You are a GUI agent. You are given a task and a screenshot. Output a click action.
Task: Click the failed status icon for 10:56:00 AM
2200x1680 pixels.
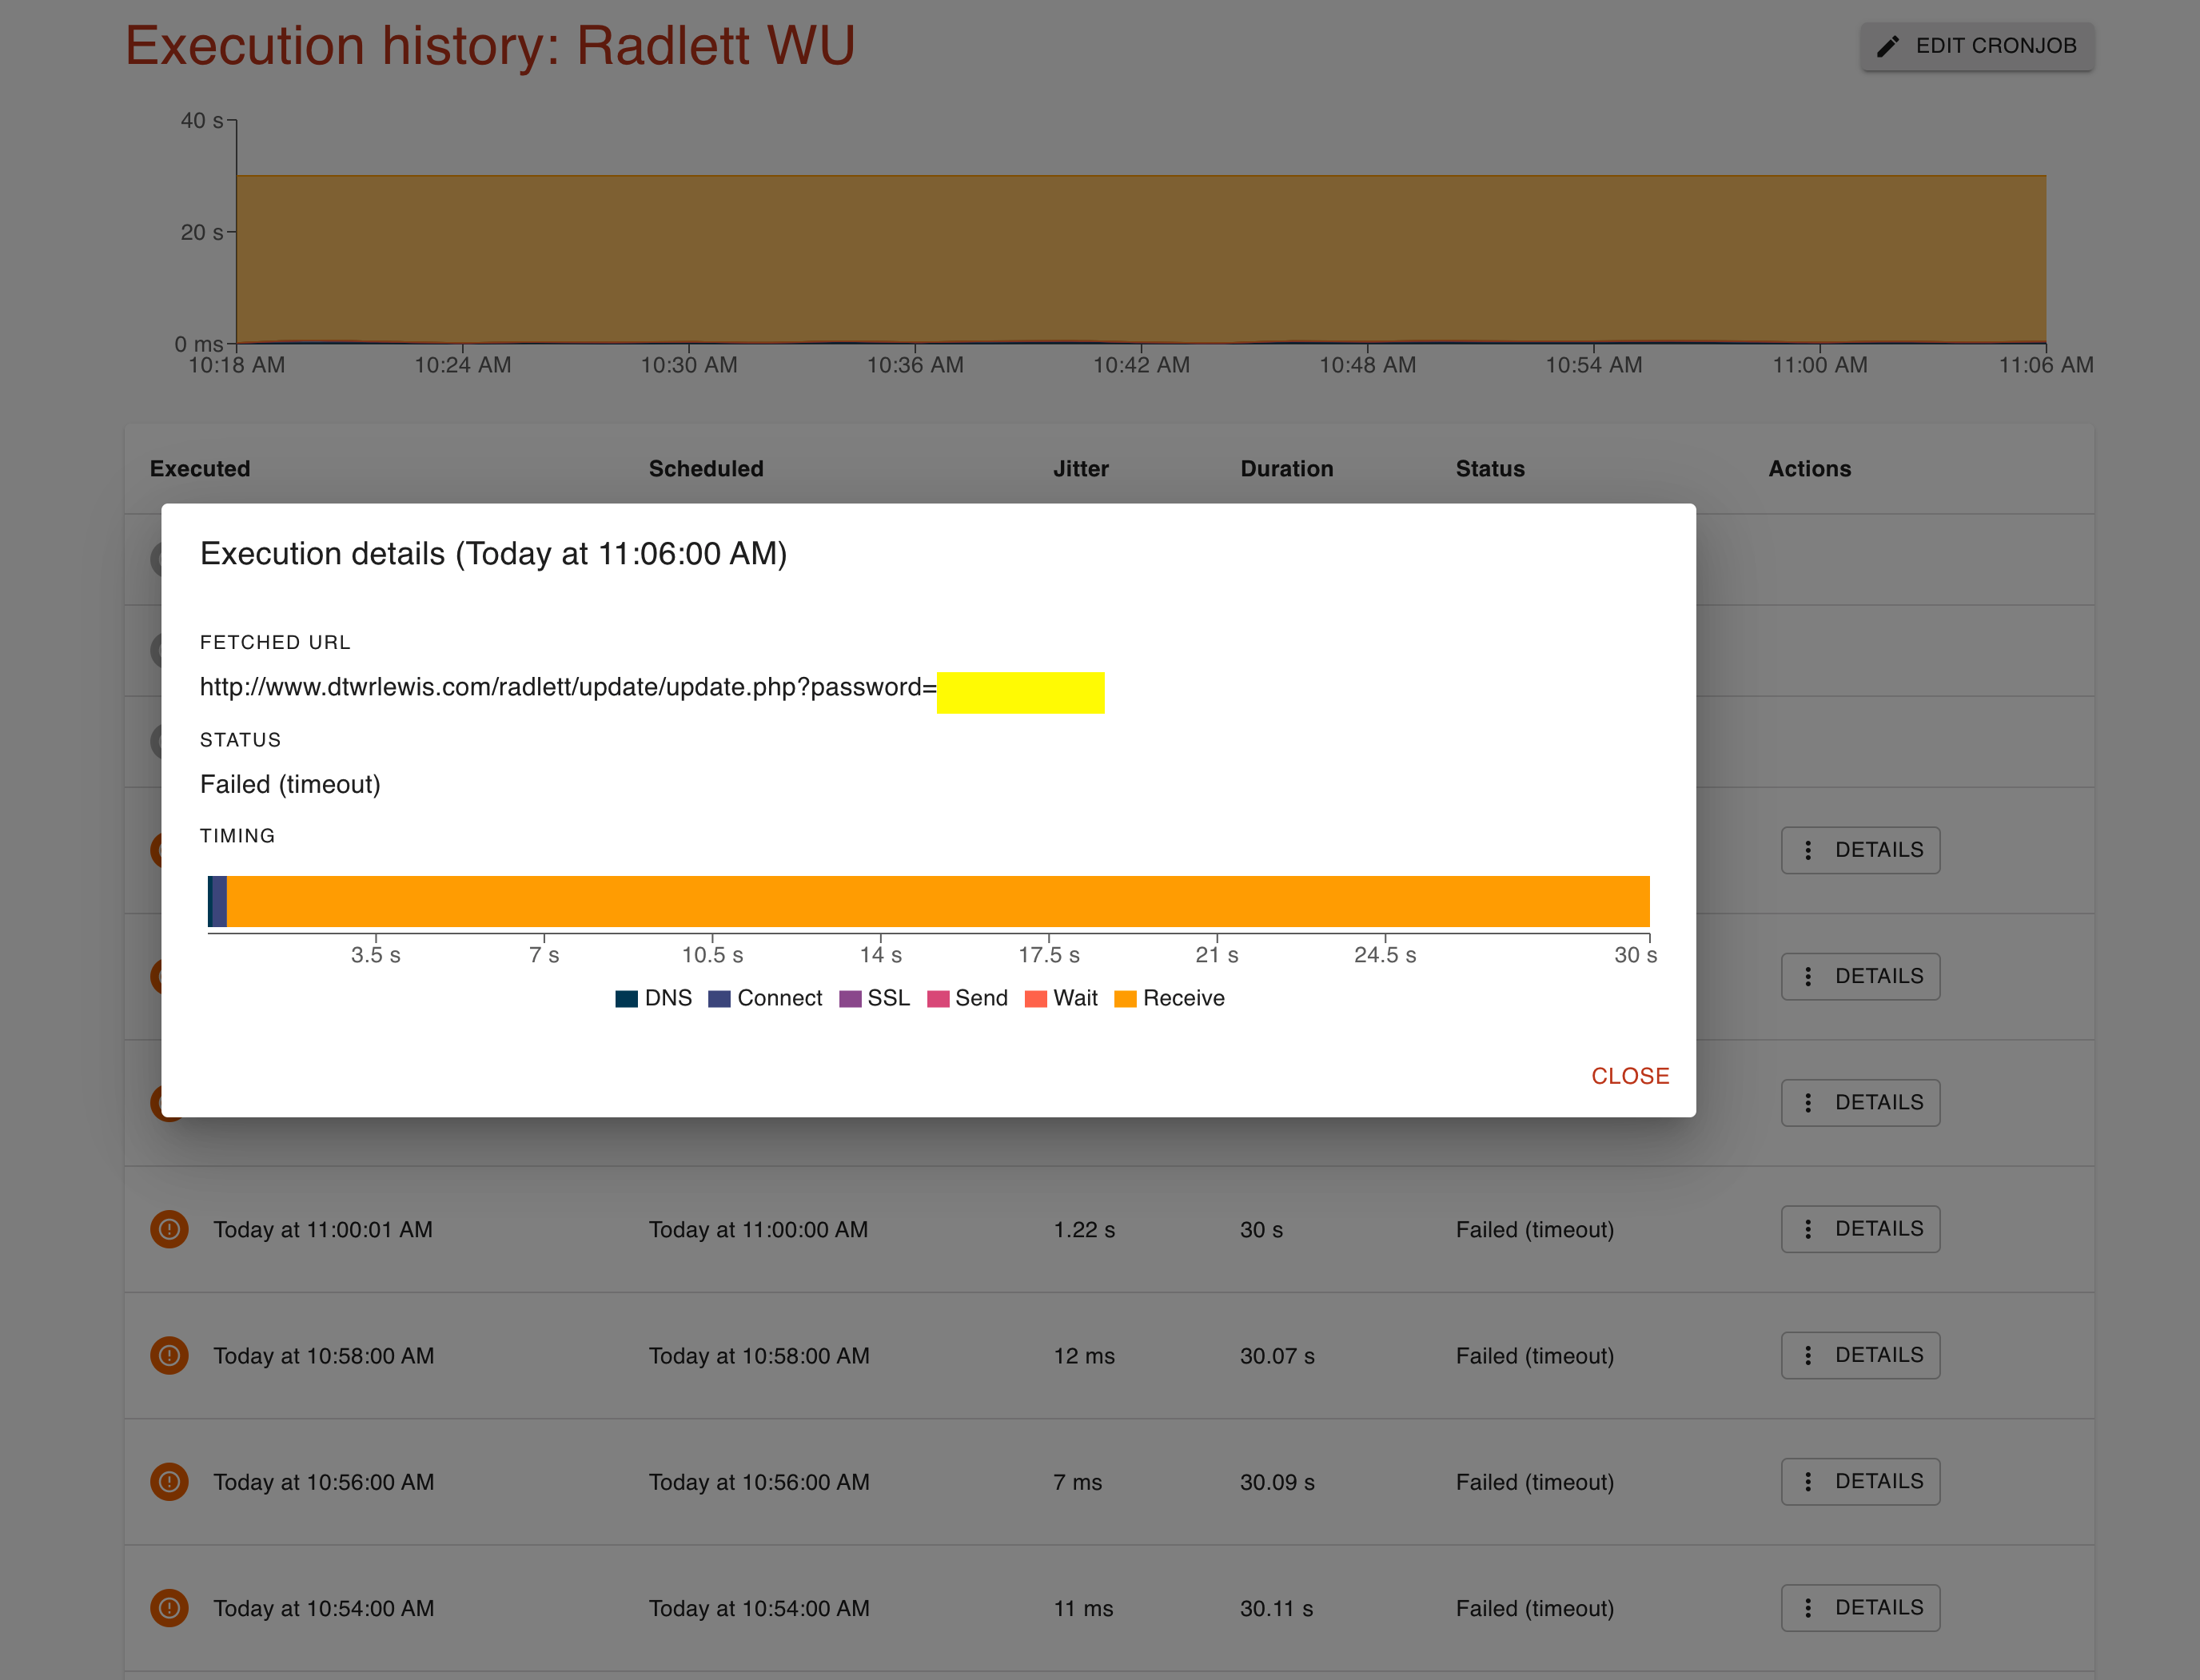[x=169, y=1481]
